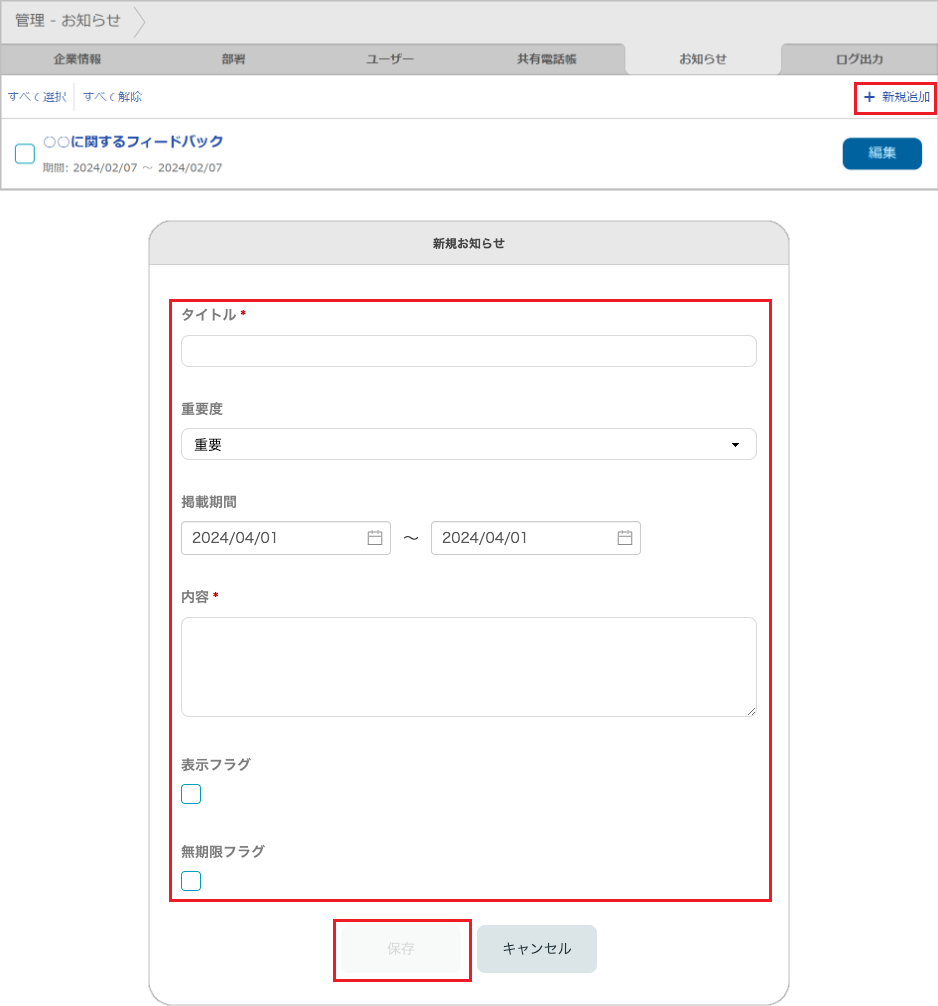Image resolution: width=938 pixels, height=1006 pixels.
Task: Expand the end date field 2024/04/01
Action: [520, 538]
